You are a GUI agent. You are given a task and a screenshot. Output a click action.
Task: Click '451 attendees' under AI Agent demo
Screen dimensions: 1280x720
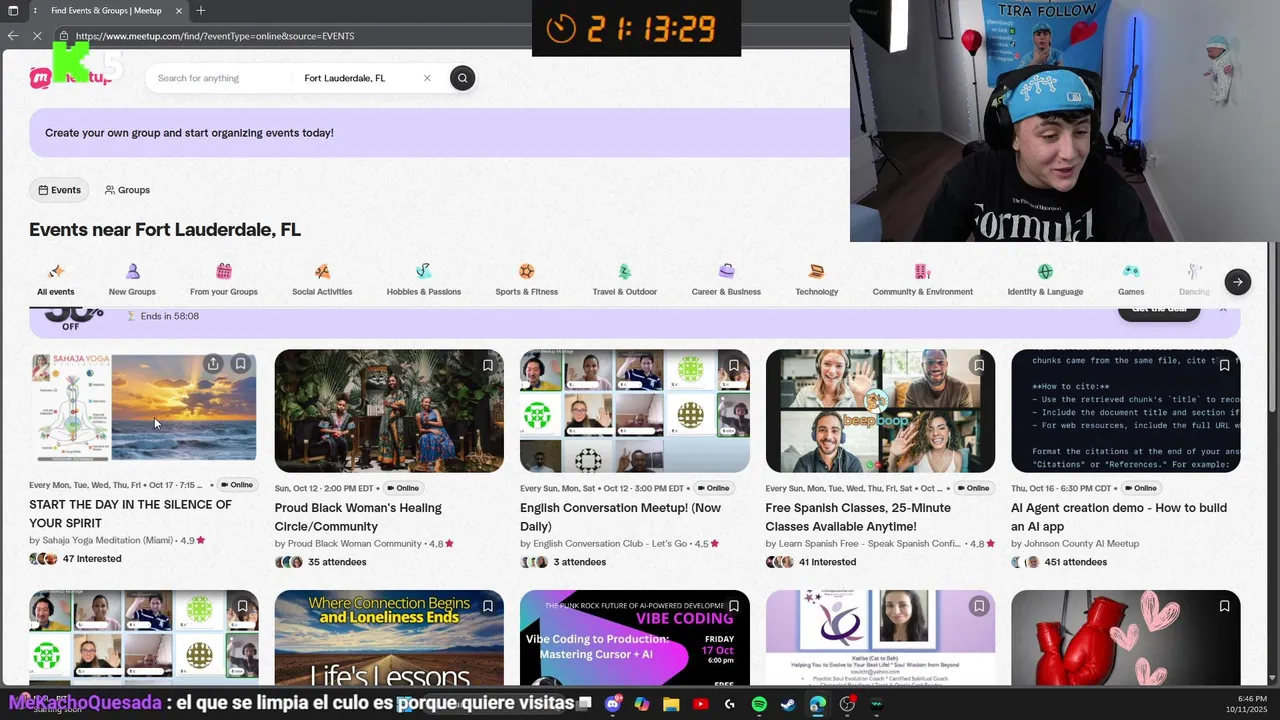(x=1075, y=562)
